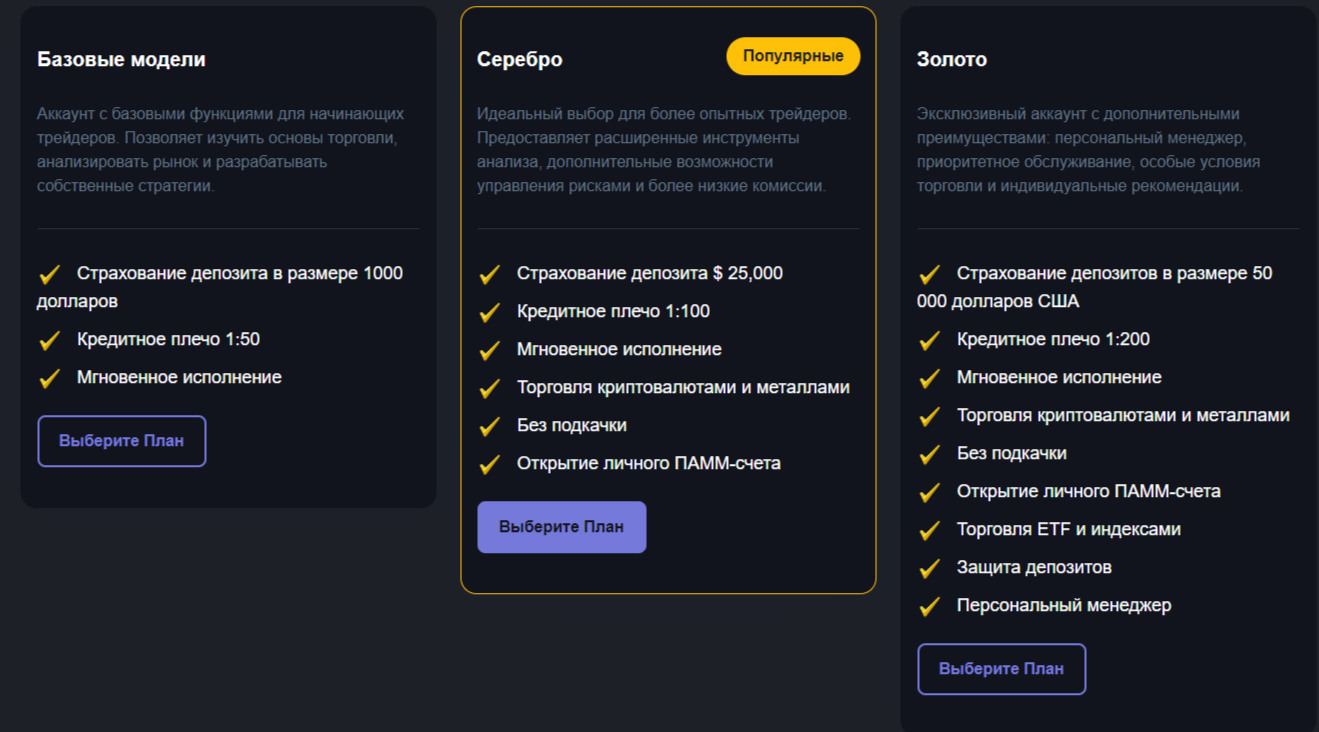Choose the Серебро plan button
The width and height of the screenshot is (1319, 732).
[561, 527]
